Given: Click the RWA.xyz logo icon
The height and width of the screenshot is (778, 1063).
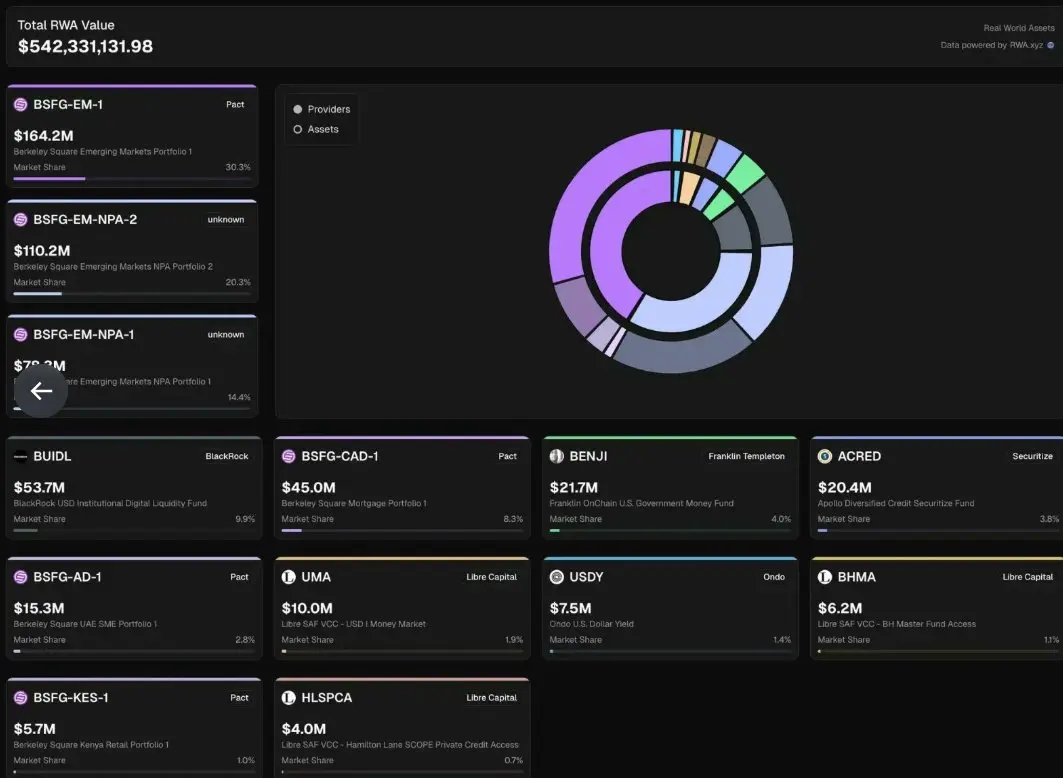Looking at the screenshot, I should click(1051, 45).
